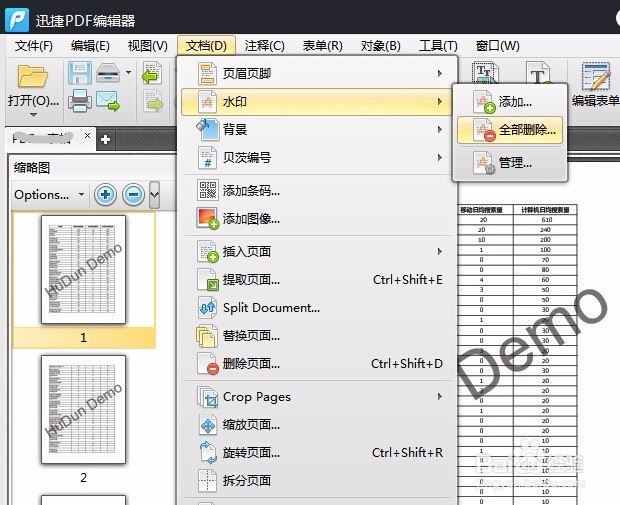Close the open document tab
Screen dimensions: 620x505
tap(87, 136)
